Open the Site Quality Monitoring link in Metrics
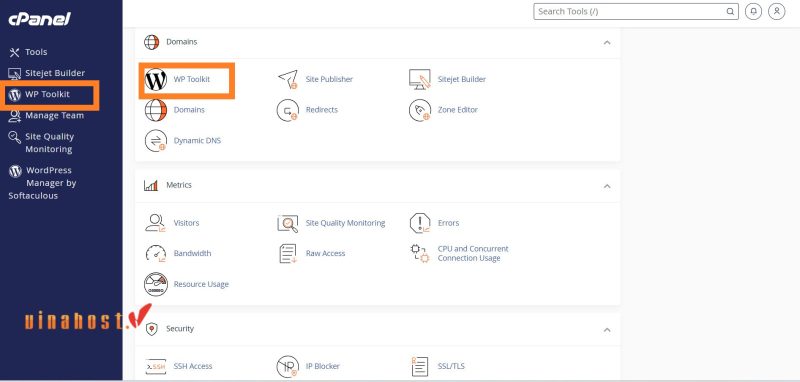Image resolution: width=800 pixels, height=382 pixels. pyautogui.click(x=345, y=223)
